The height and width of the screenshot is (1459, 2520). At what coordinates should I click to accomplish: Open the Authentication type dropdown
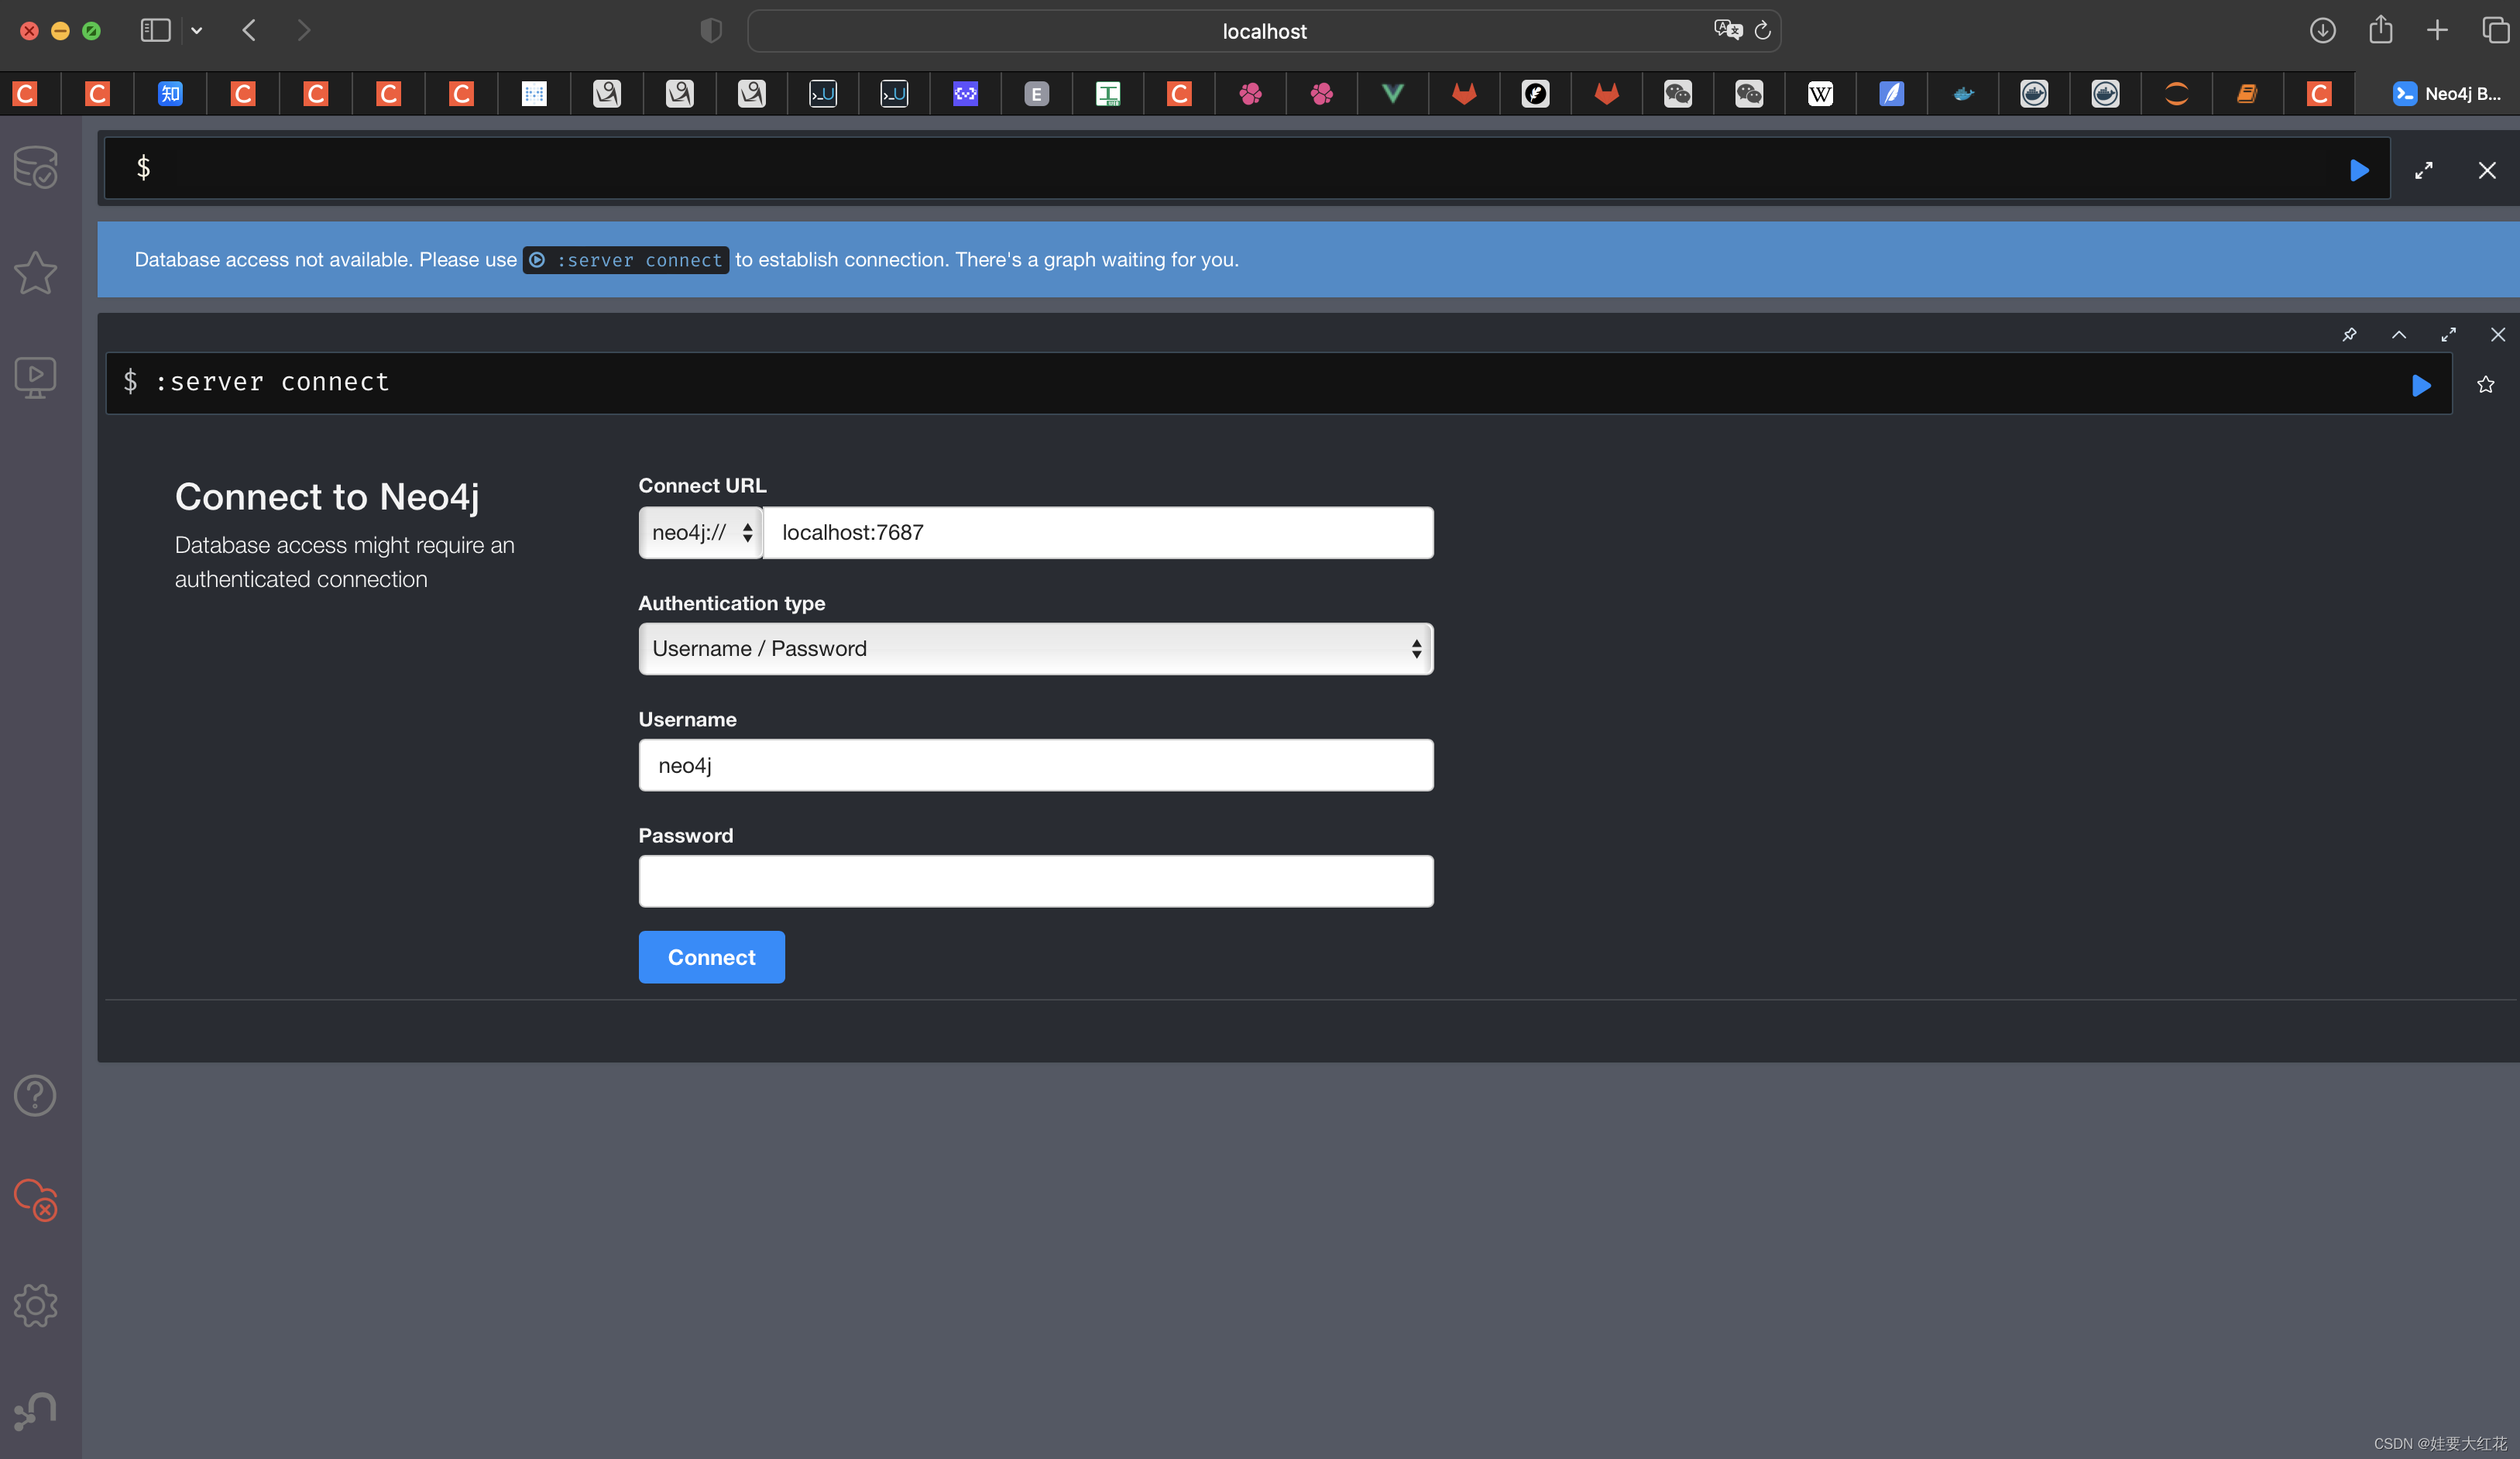[1036, 649]
